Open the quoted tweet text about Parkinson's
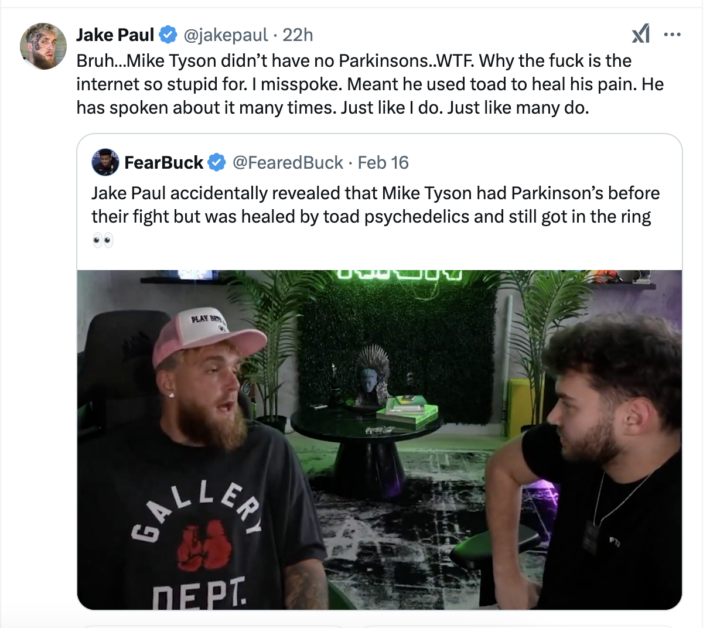 375,205
